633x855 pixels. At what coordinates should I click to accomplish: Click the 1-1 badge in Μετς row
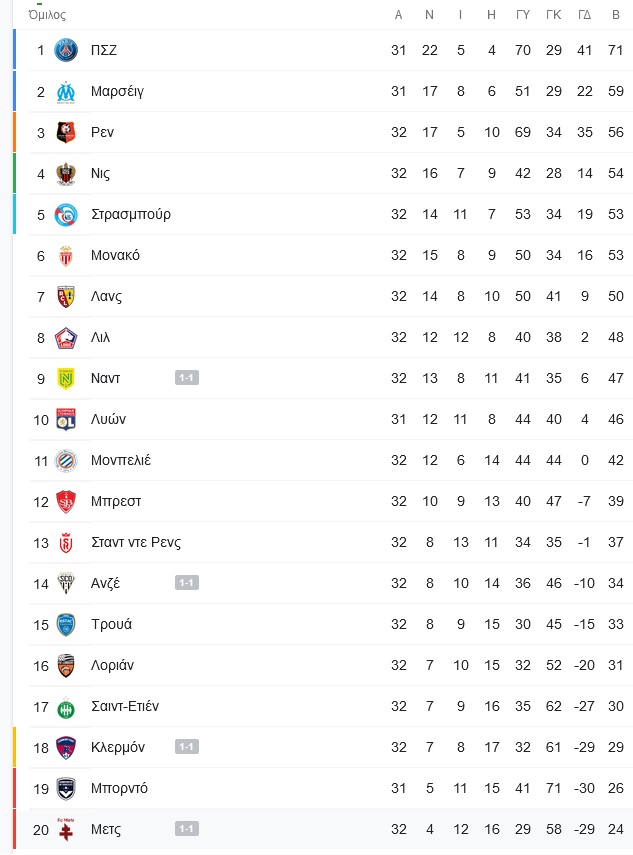tap(186, 829)
